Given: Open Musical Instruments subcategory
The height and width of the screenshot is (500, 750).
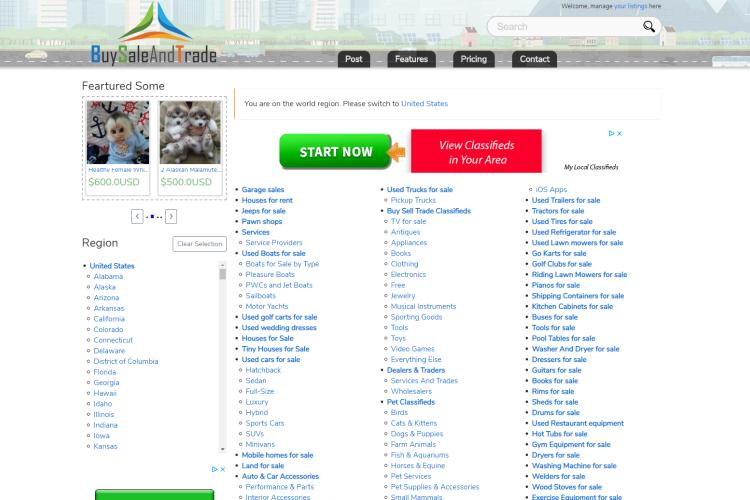Looking at the screenshot, I should (423, 307).
